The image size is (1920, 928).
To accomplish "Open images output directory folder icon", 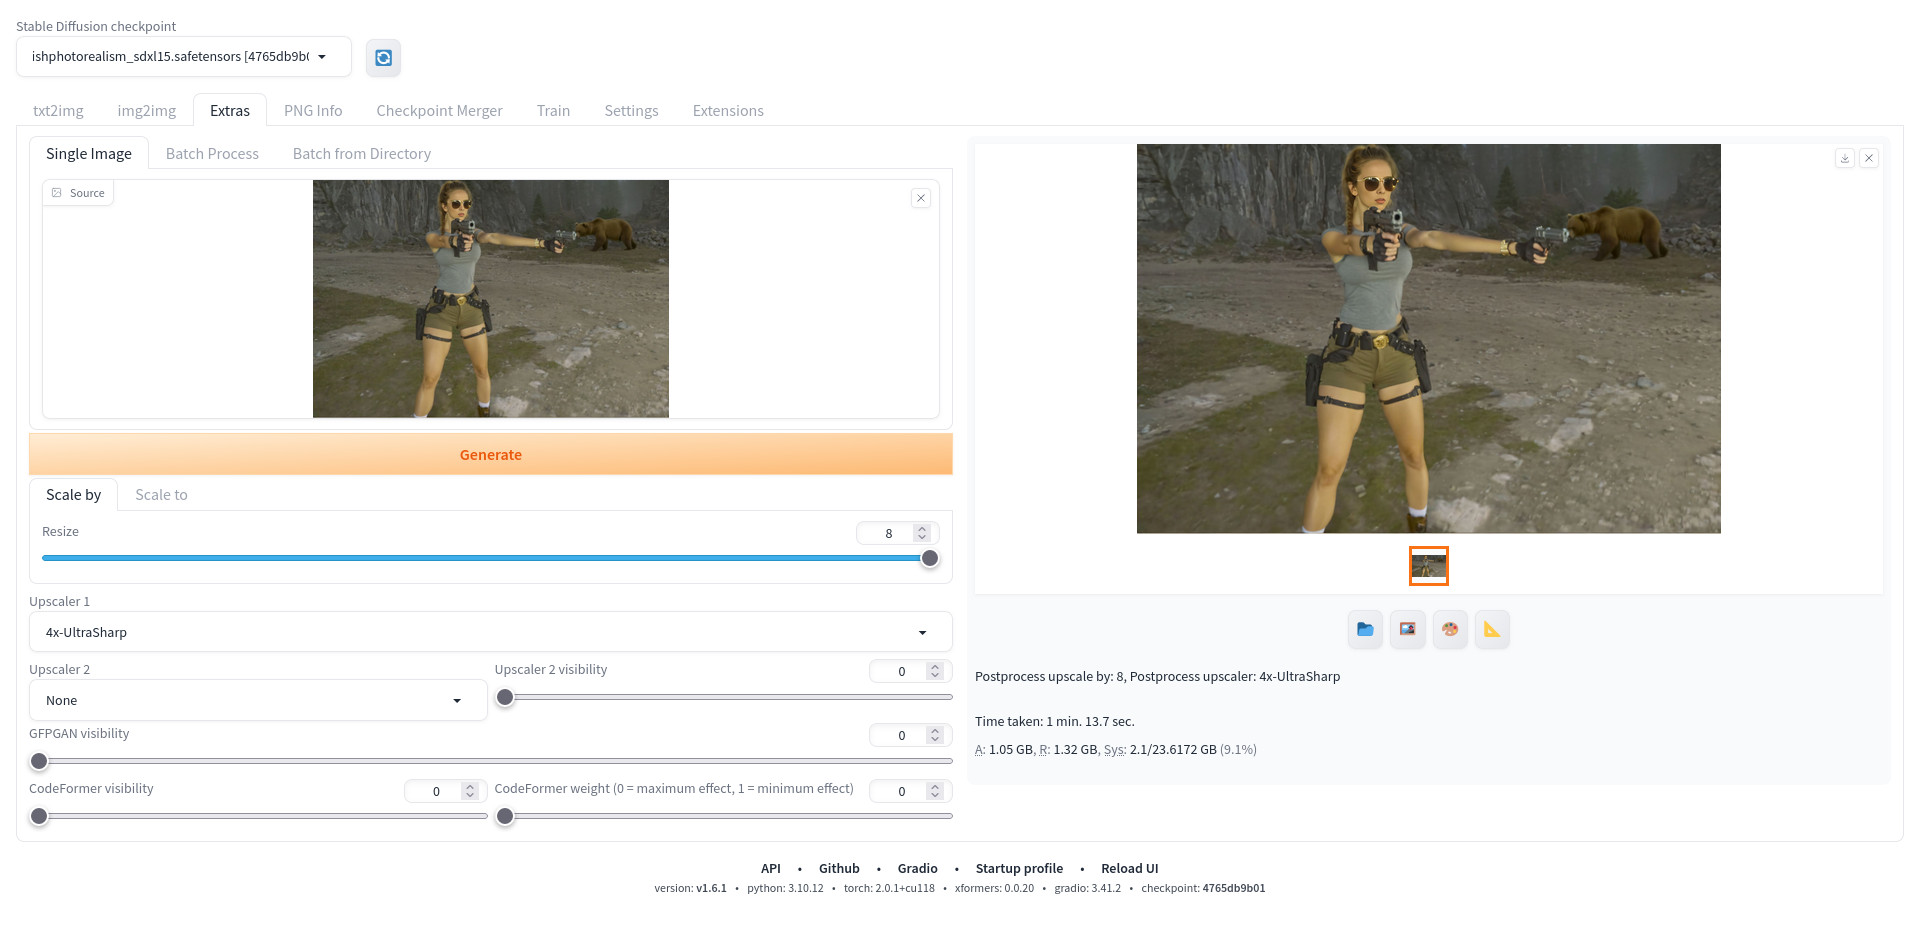I will coord(1365,629).
